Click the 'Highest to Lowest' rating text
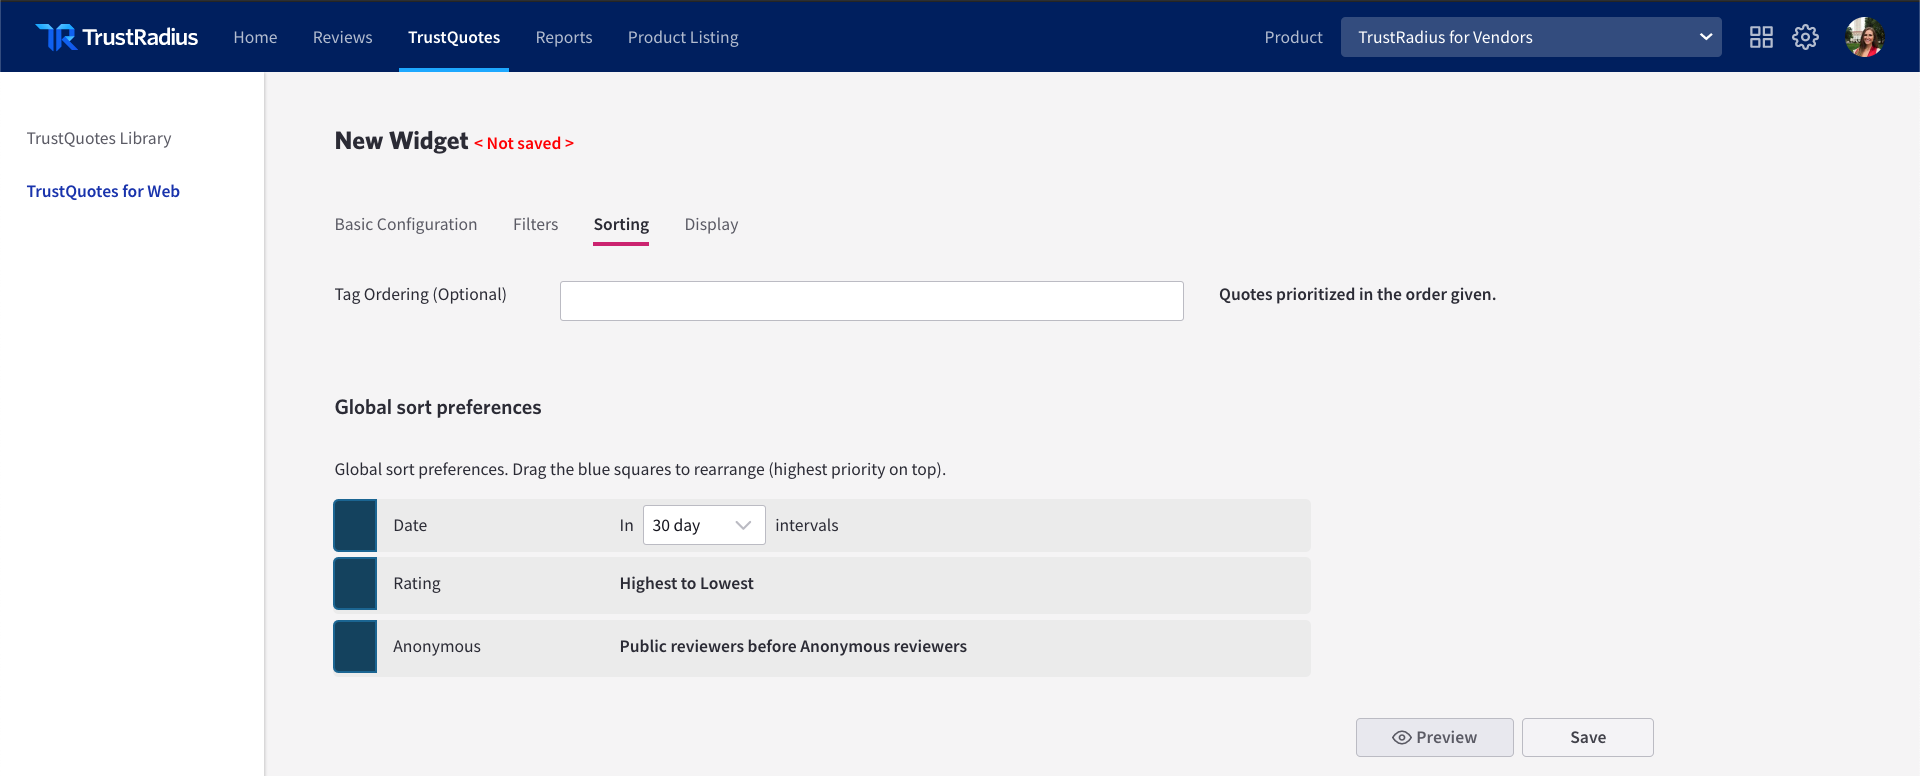Image resolution: width=1920 pixels, height=776 pixels. (x=686, y=583)
